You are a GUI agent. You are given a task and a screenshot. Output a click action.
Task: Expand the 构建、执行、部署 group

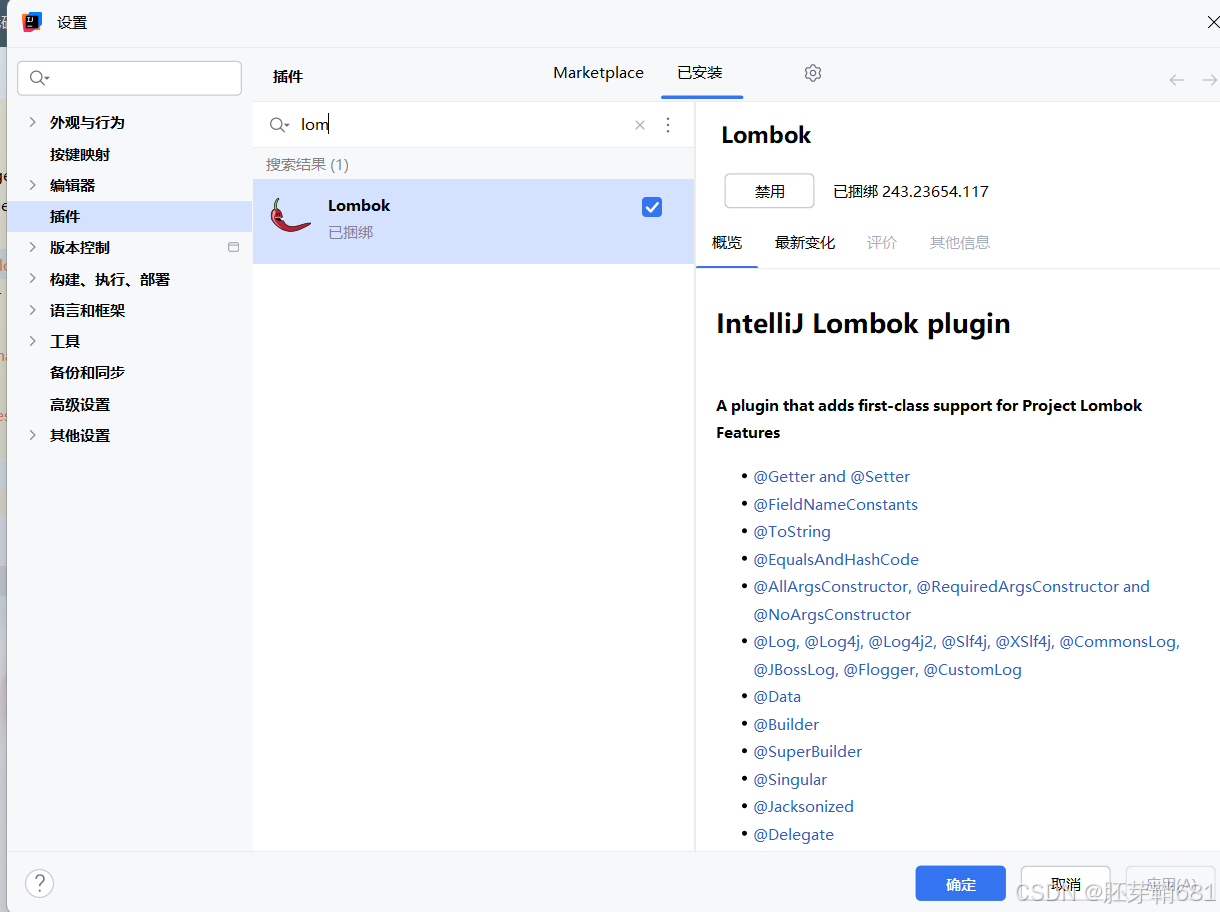(32, 279)
